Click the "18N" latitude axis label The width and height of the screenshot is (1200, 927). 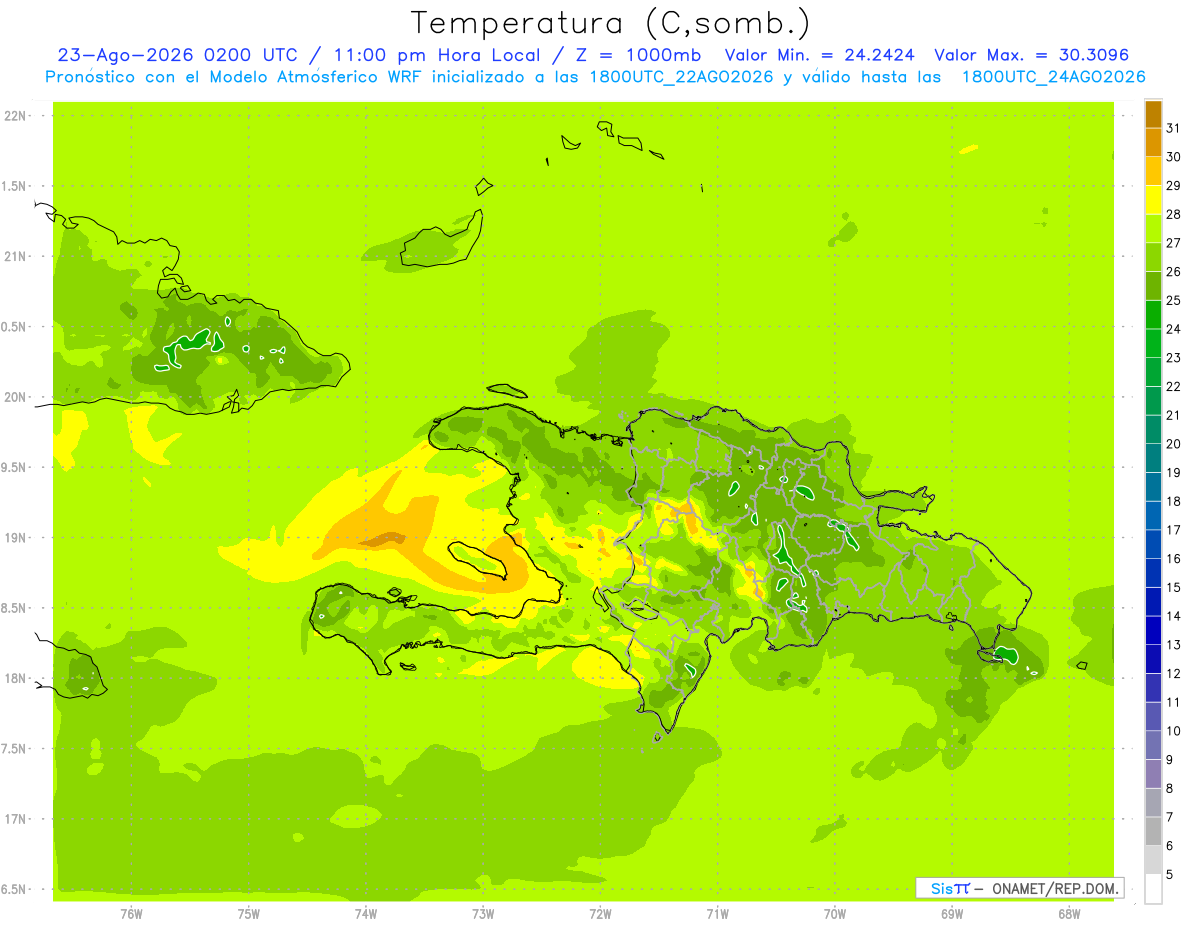(14, 679)
